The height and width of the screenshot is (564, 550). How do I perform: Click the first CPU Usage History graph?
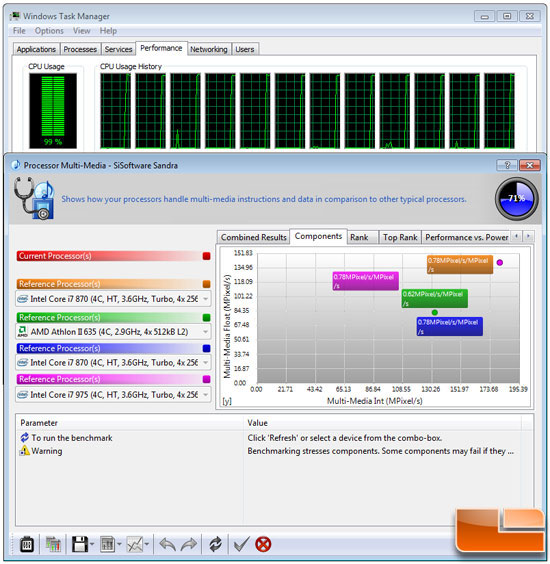(115, 111)
